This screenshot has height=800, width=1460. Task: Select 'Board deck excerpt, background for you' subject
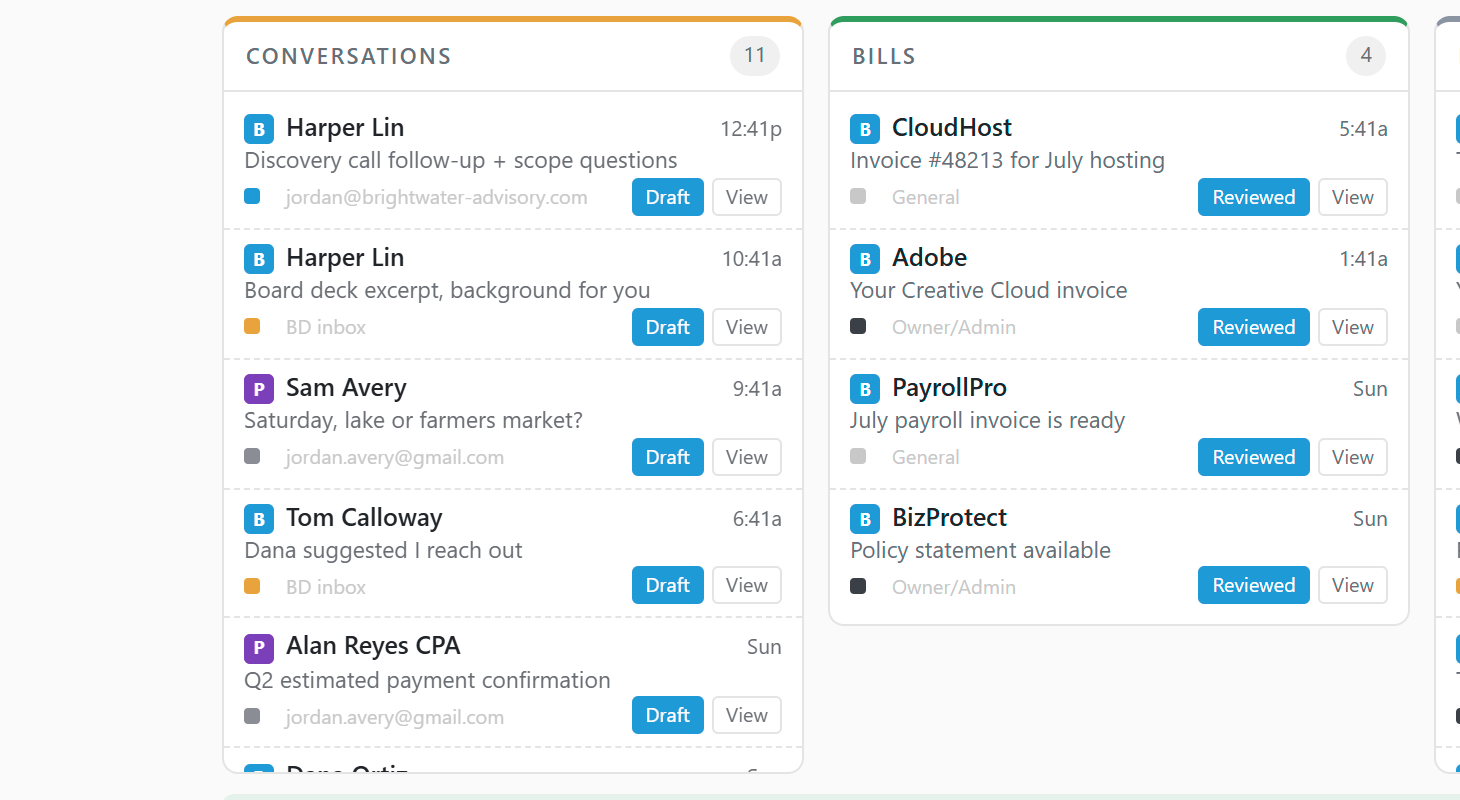pyautogui.click(x=447, y=290)
